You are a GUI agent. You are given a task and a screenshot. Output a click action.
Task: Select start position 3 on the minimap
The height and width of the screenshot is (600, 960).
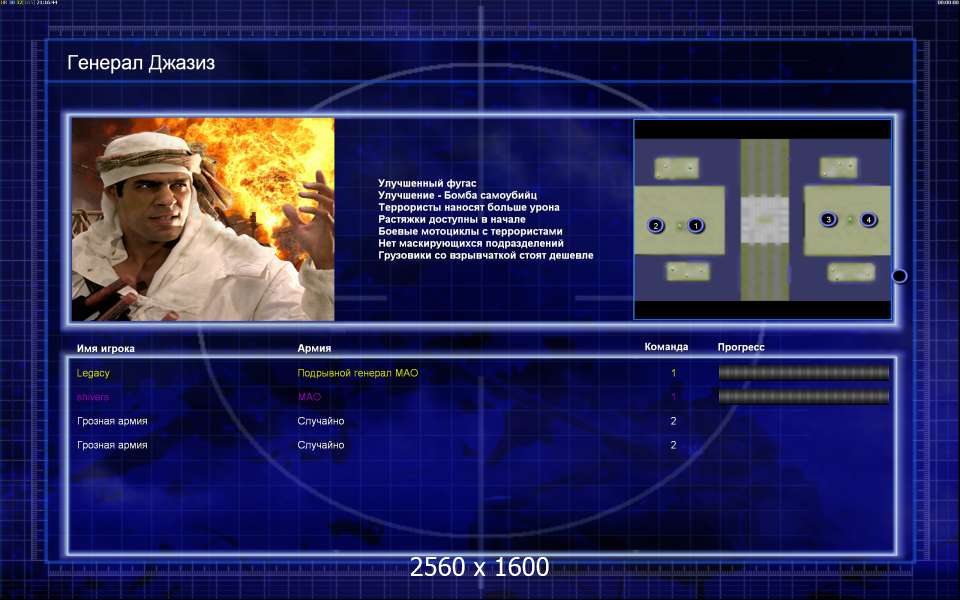[x=828, y=219]
